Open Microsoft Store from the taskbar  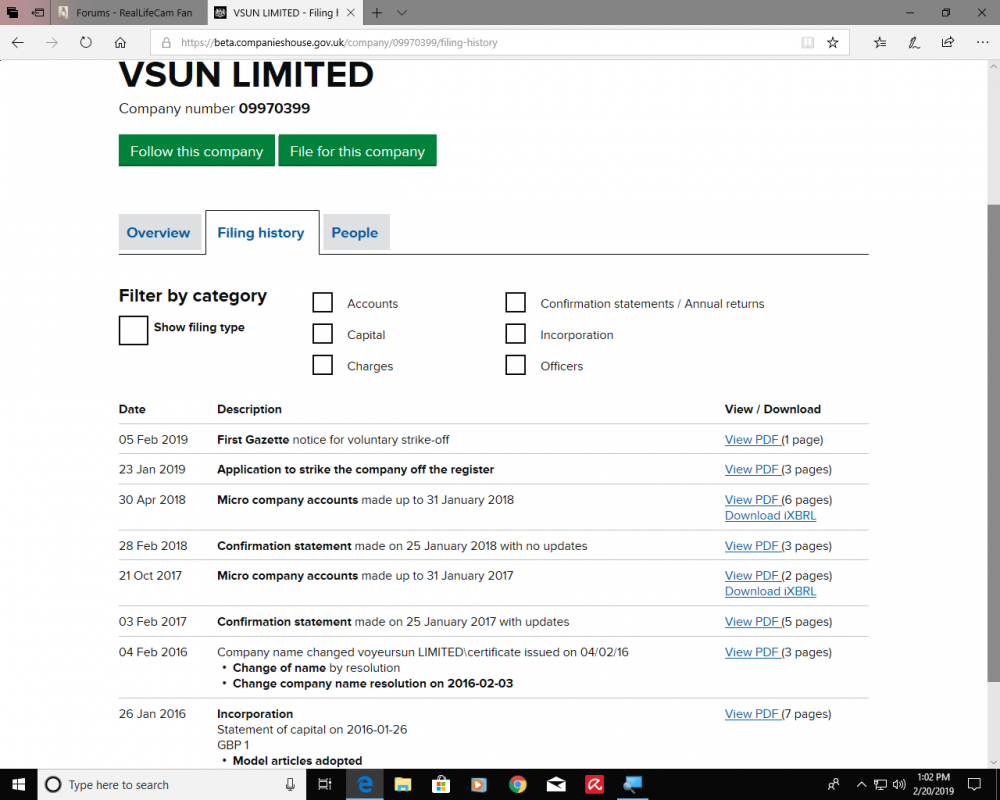[x=440, y=784]
